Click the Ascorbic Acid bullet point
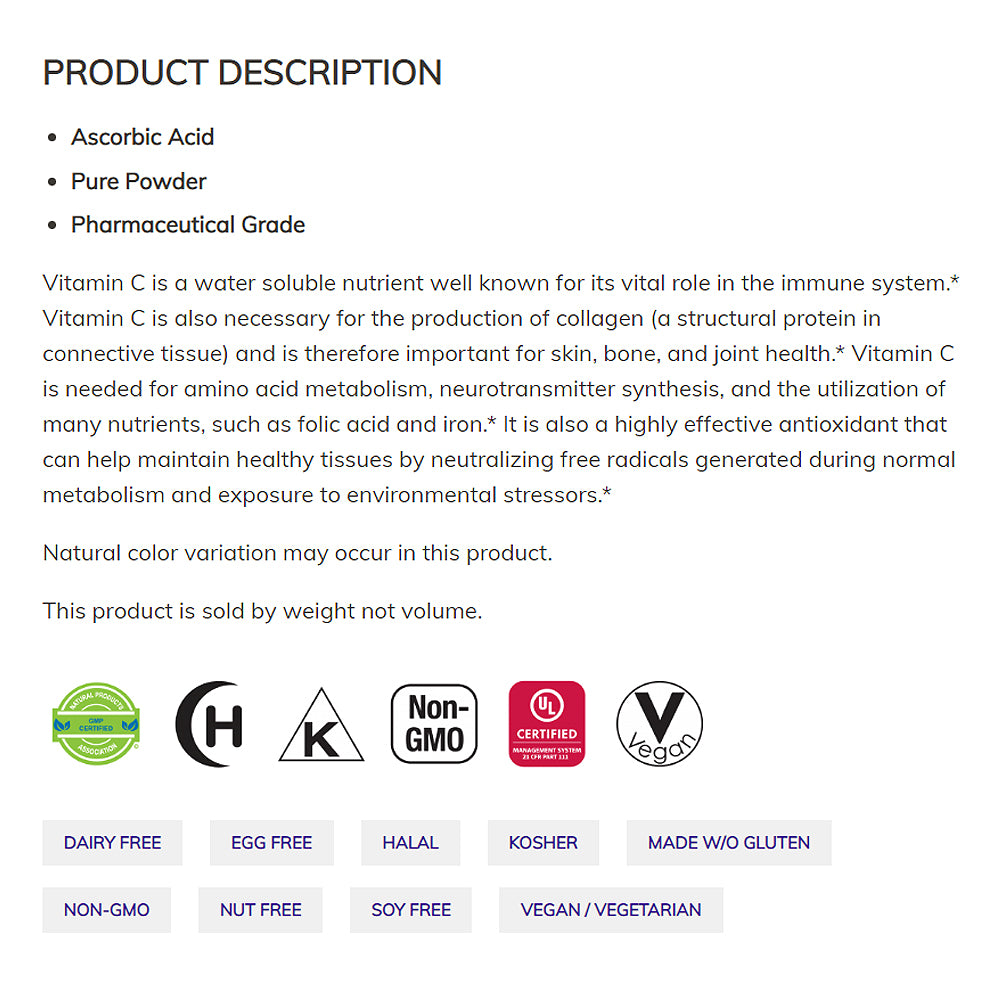1000x1000 pixels. [142, 137]
